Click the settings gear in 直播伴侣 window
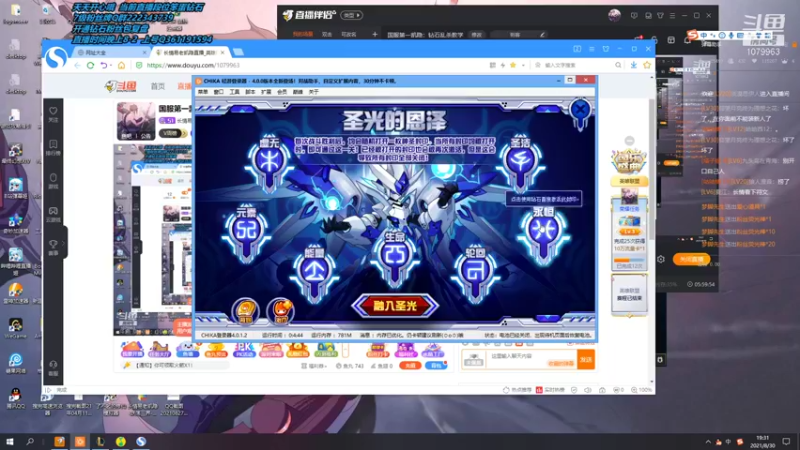 point(661,259)
